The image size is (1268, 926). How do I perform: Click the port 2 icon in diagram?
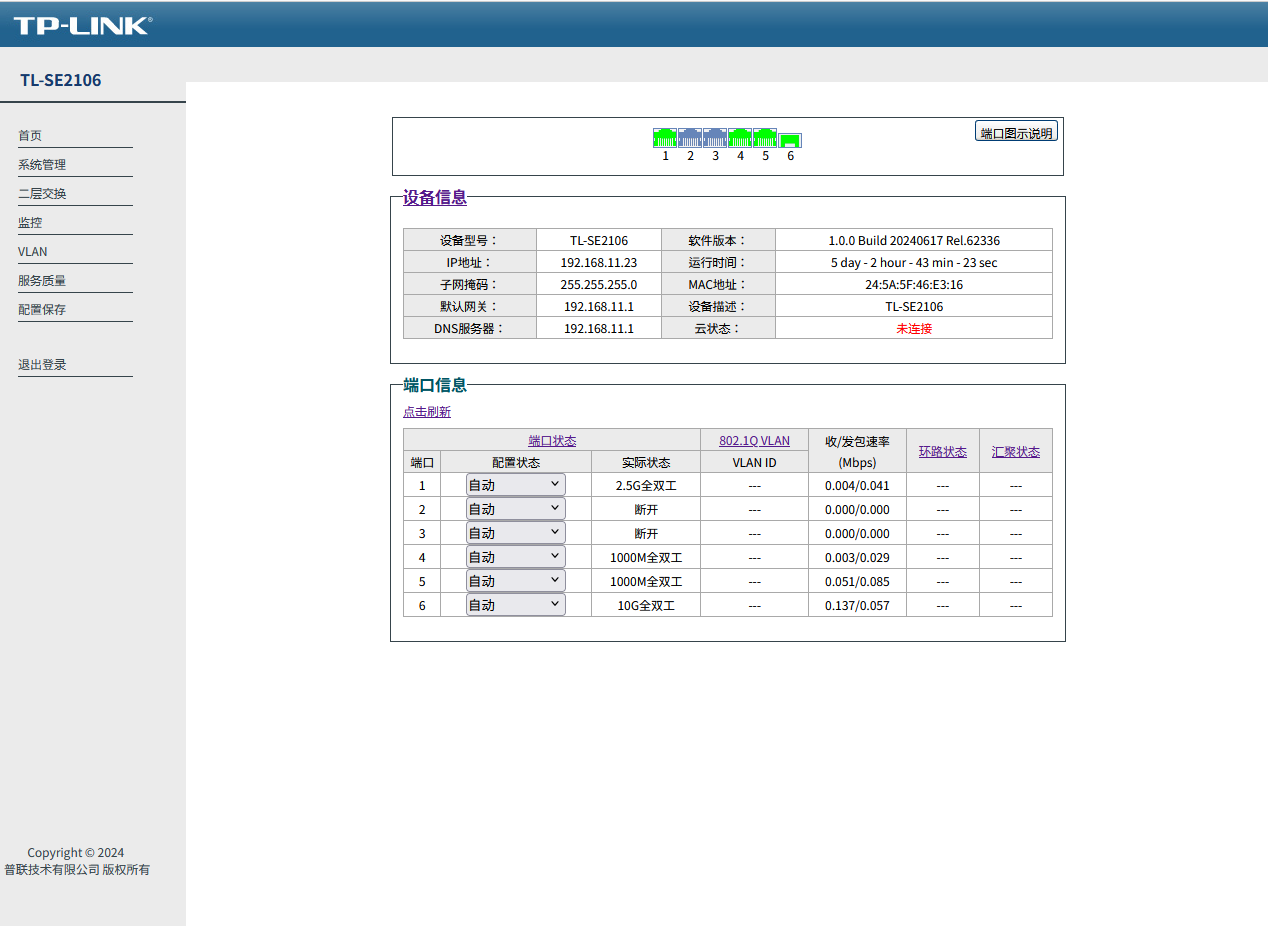coord(690,138)
